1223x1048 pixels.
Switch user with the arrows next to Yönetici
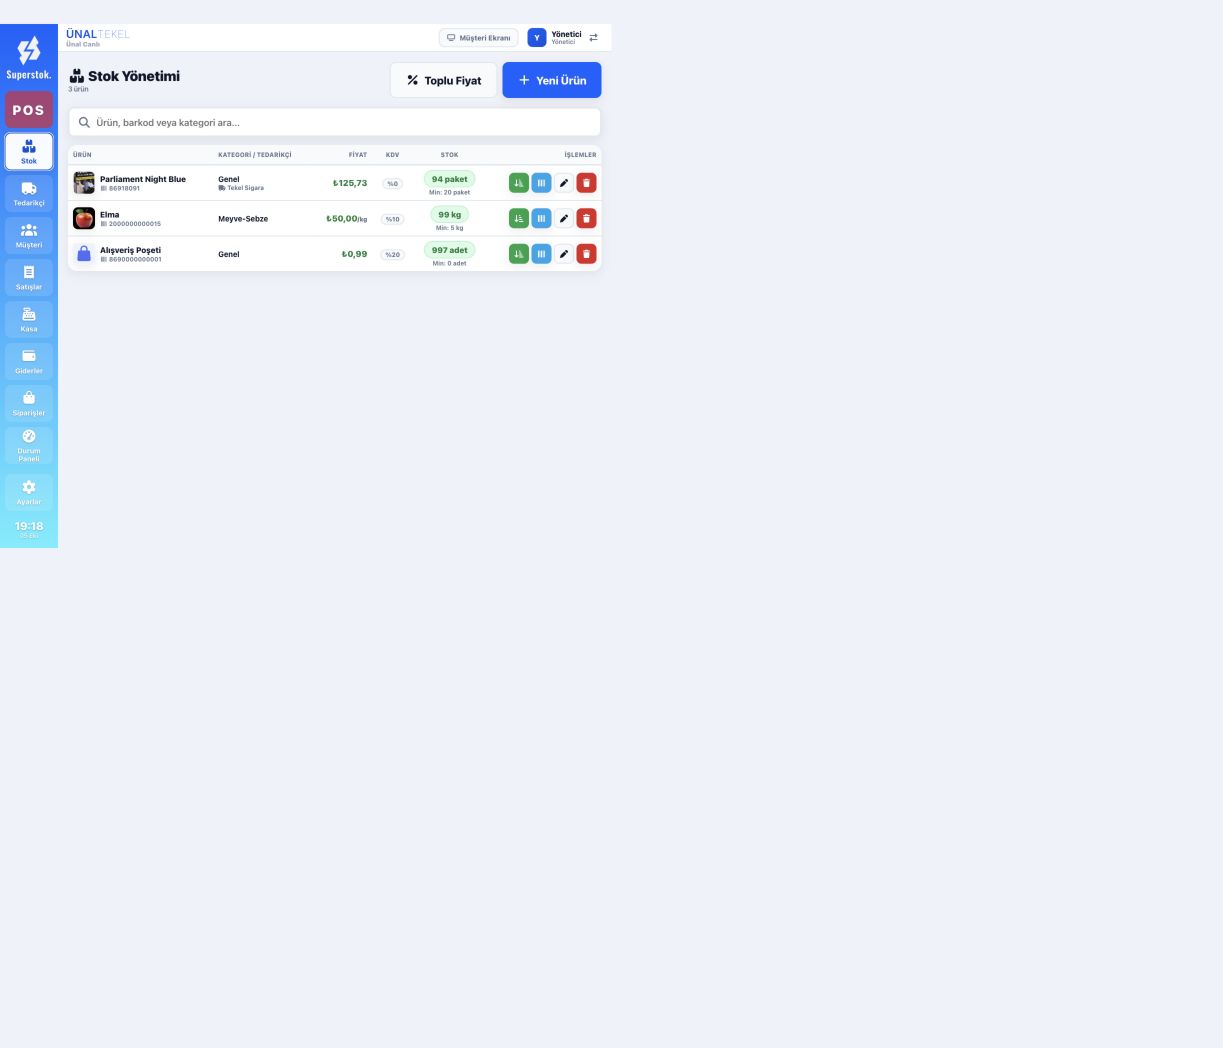pyautogui.click(x=593, y=38)
